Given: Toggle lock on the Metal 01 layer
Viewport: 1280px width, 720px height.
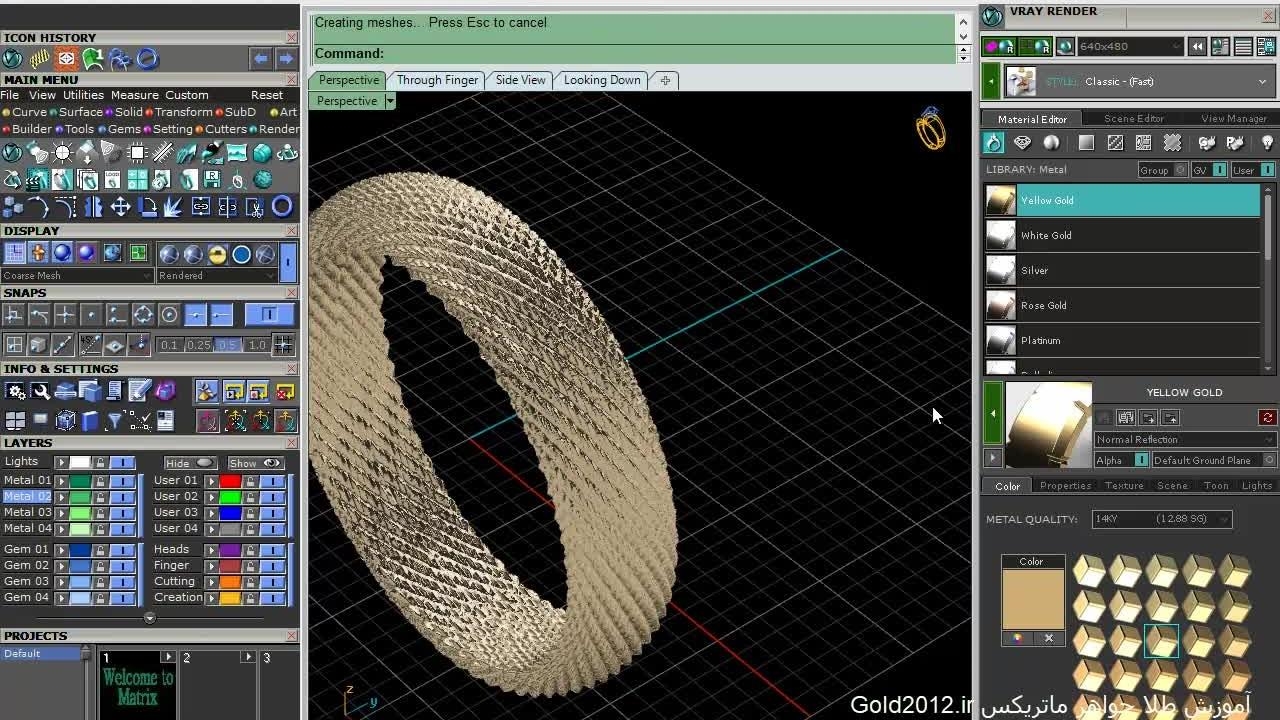Looking at the screenshot, I should pos(100,481).
